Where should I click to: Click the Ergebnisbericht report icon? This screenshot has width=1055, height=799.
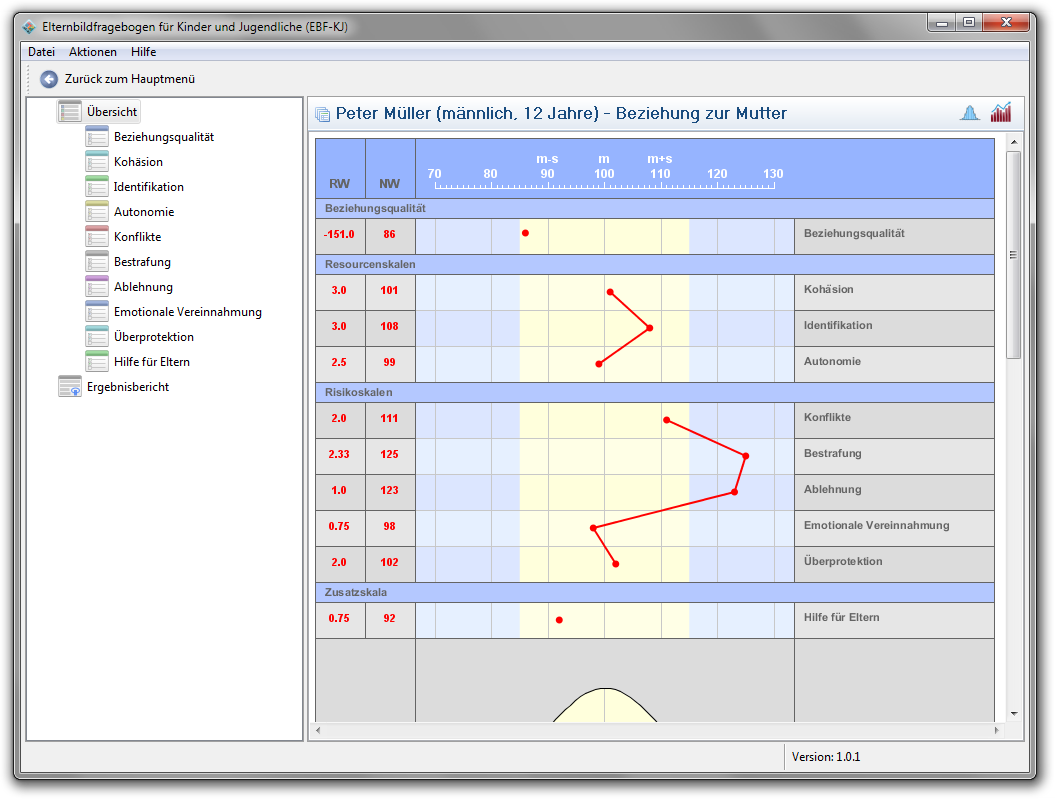tap(70, 386)
